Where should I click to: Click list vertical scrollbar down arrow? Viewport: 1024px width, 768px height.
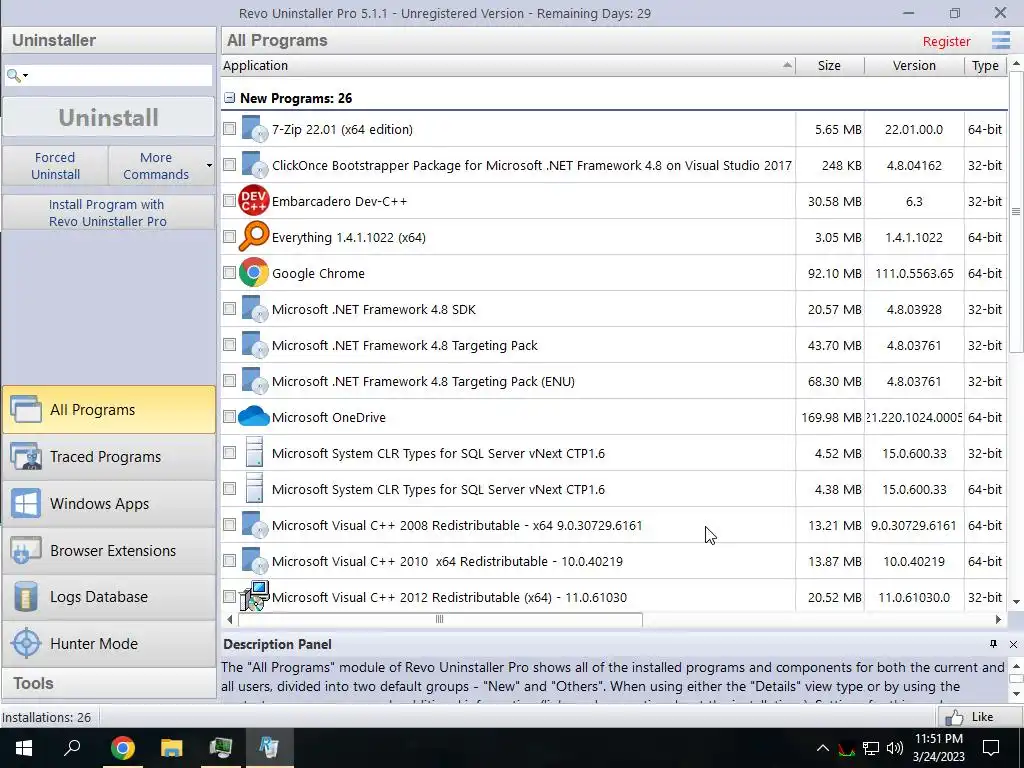[1016, 601]
